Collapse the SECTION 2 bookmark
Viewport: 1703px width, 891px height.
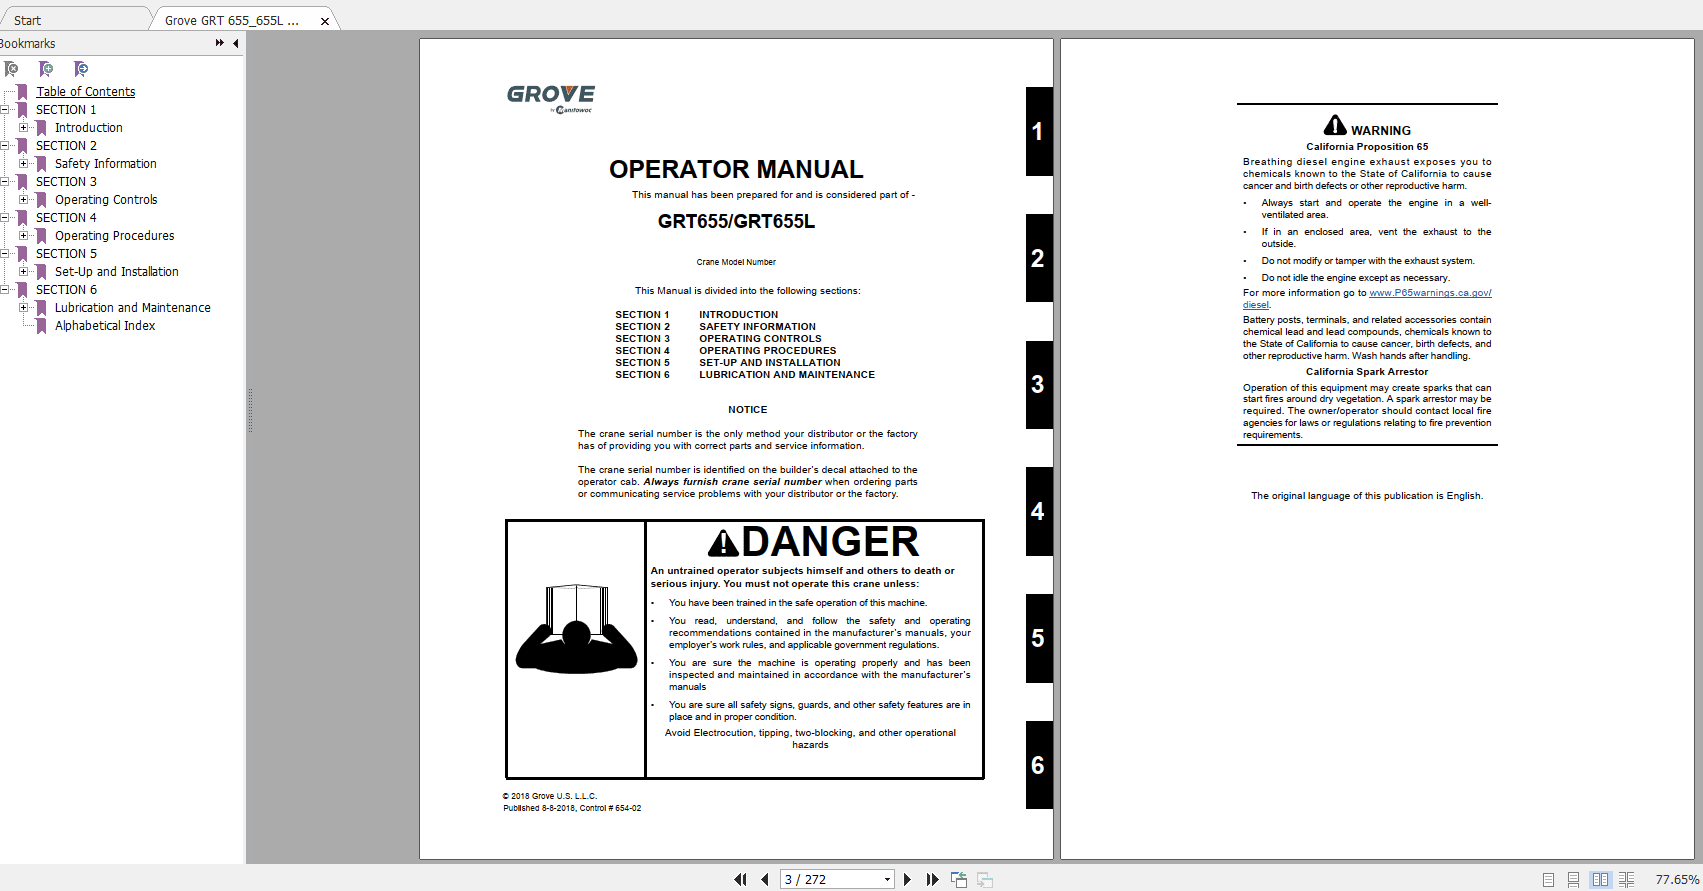coord(5,146)
